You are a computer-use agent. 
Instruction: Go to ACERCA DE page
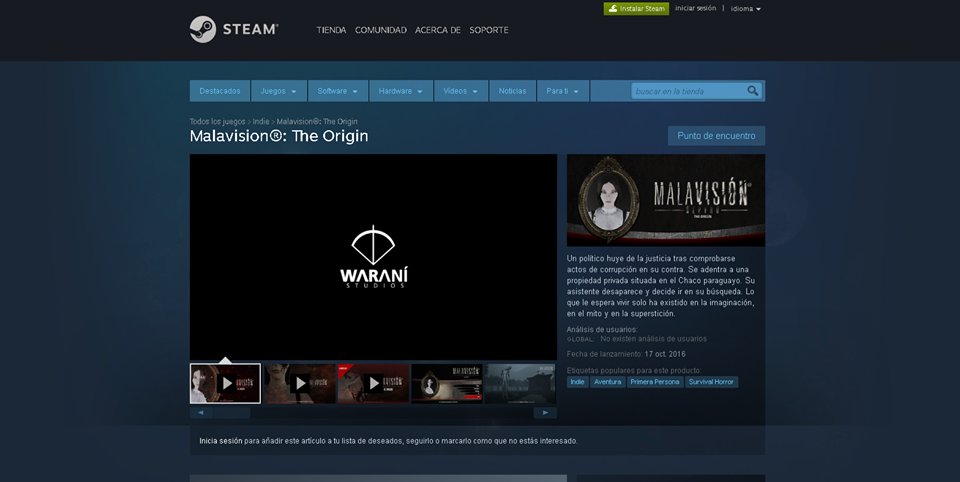[438, 30]
